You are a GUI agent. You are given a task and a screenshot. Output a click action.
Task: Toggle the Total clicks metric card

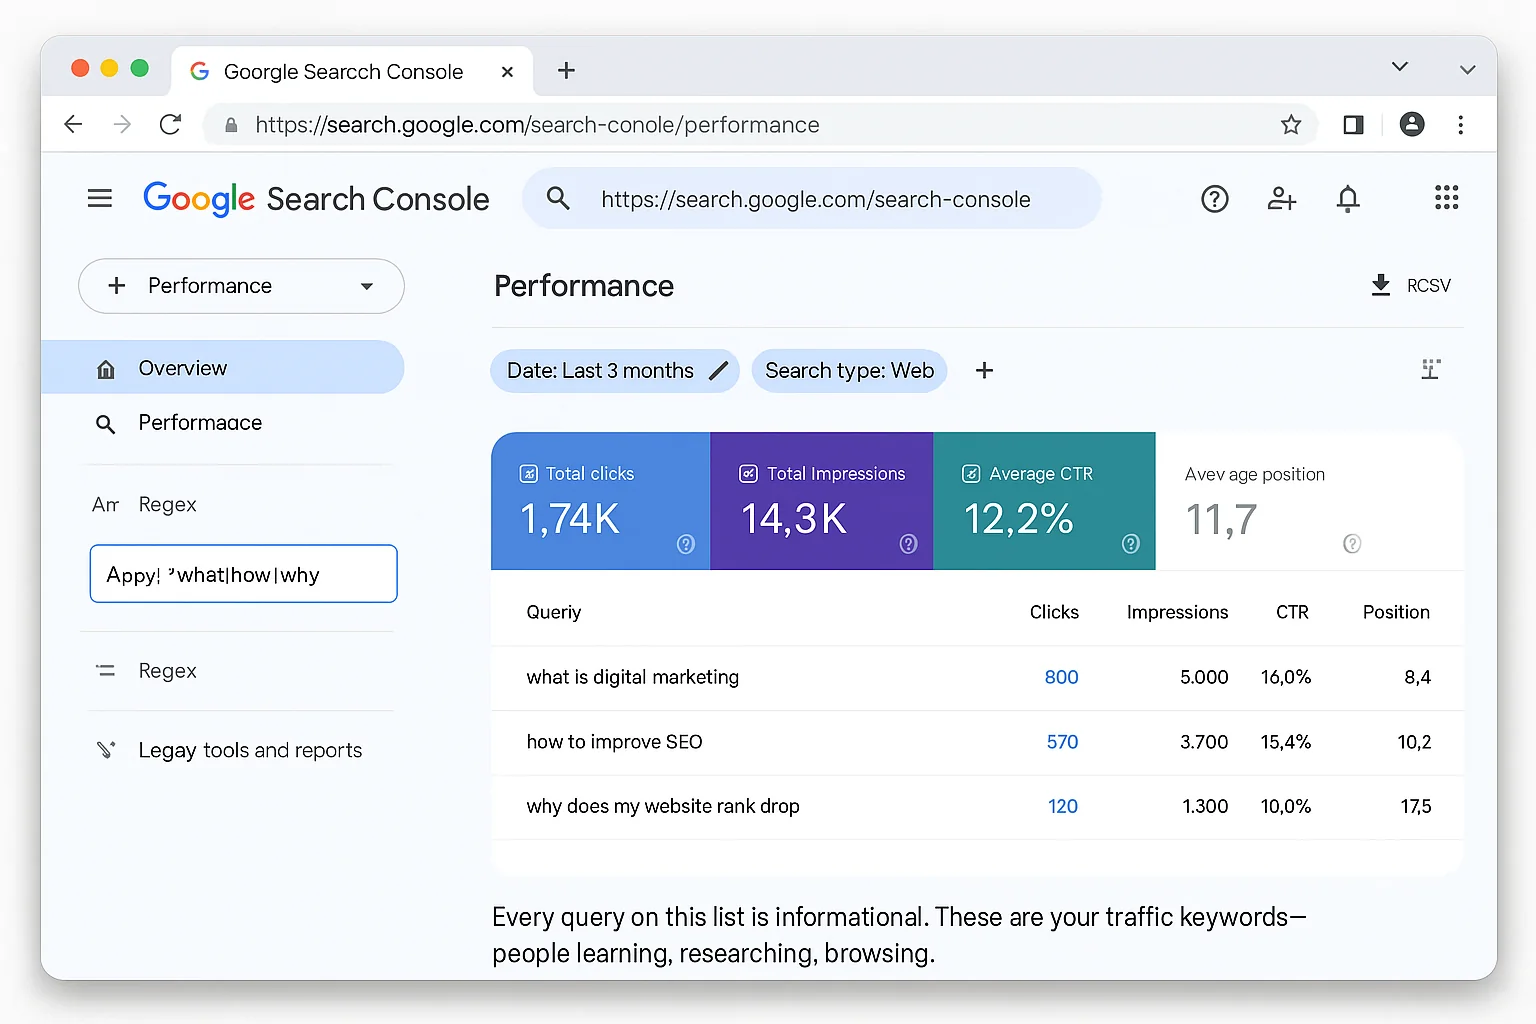click(x=599, y=500)
